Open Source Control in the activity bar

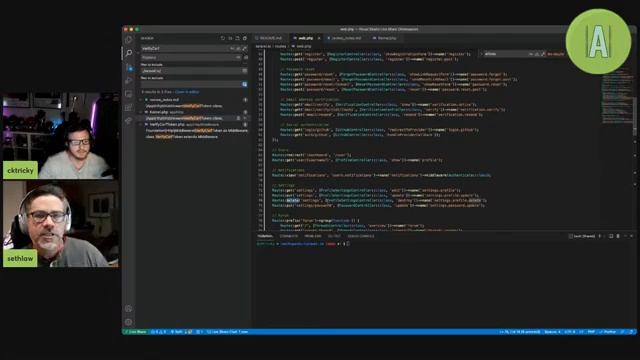[129, 67]
